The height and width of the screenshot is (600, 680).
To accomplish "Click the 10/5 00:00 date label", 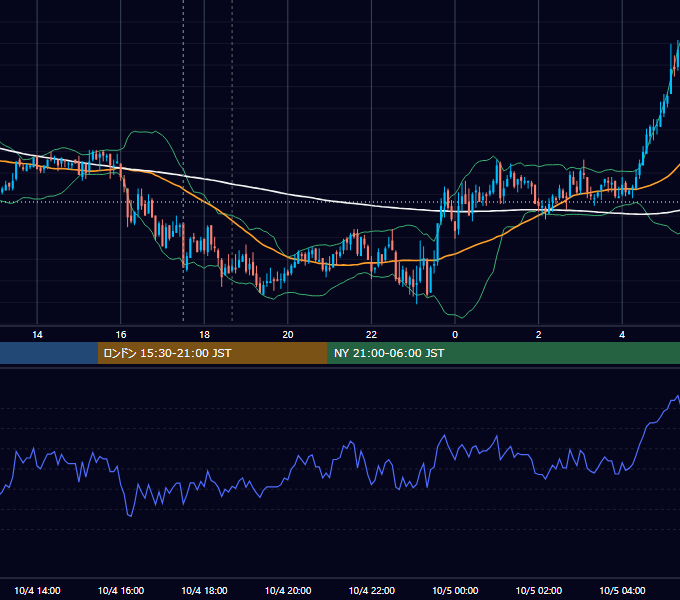I will 455,590.
